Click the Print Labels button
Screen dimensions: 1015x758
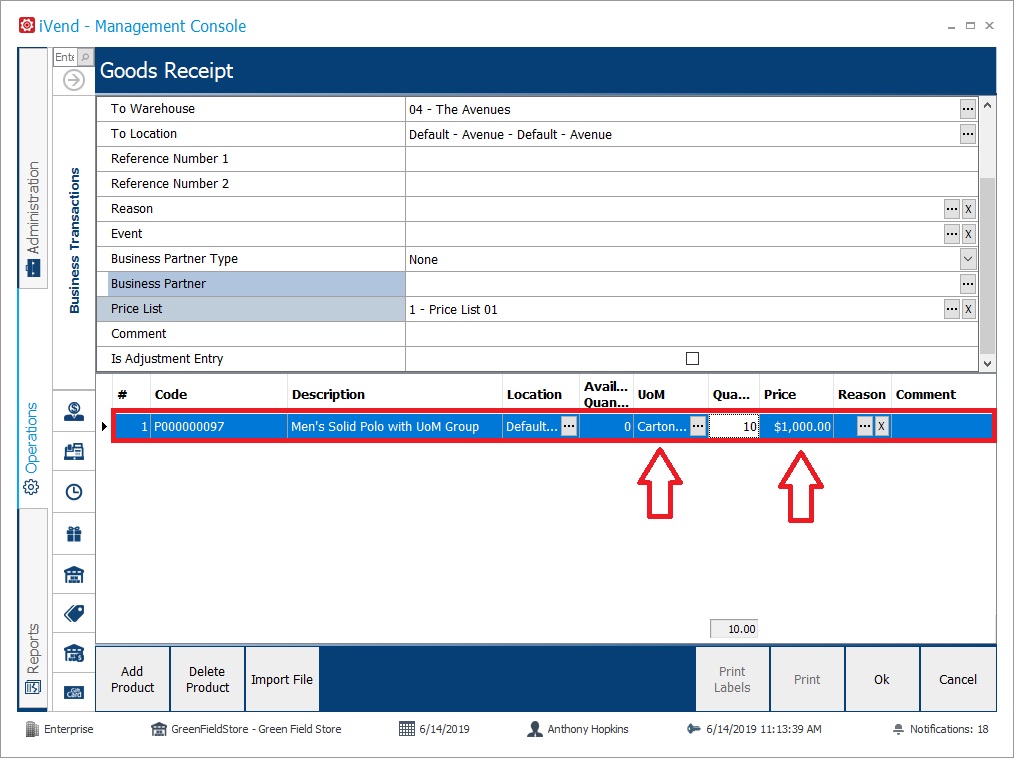(732, 679)
